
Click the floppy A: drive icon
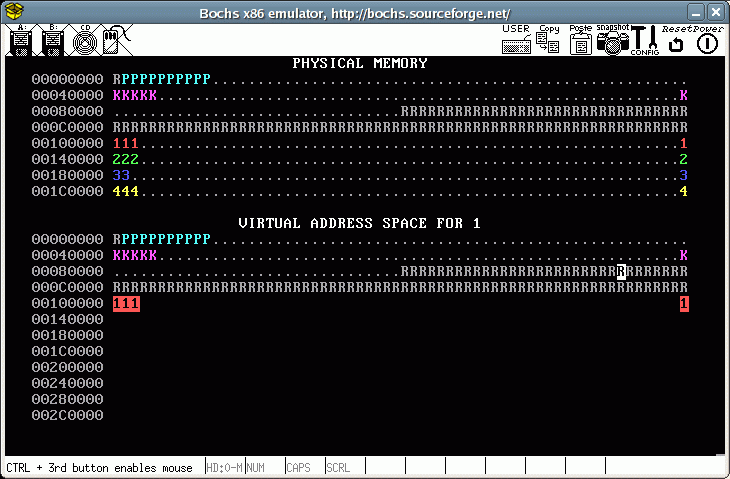pos(21,40)
